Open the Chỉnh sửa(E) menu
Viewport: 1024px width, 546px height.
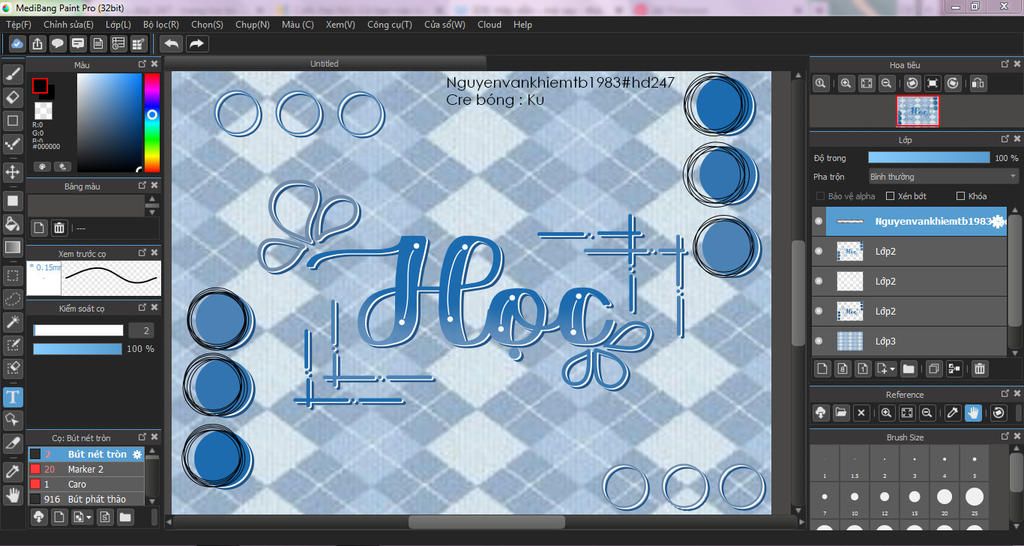click(x=69, y=24)
